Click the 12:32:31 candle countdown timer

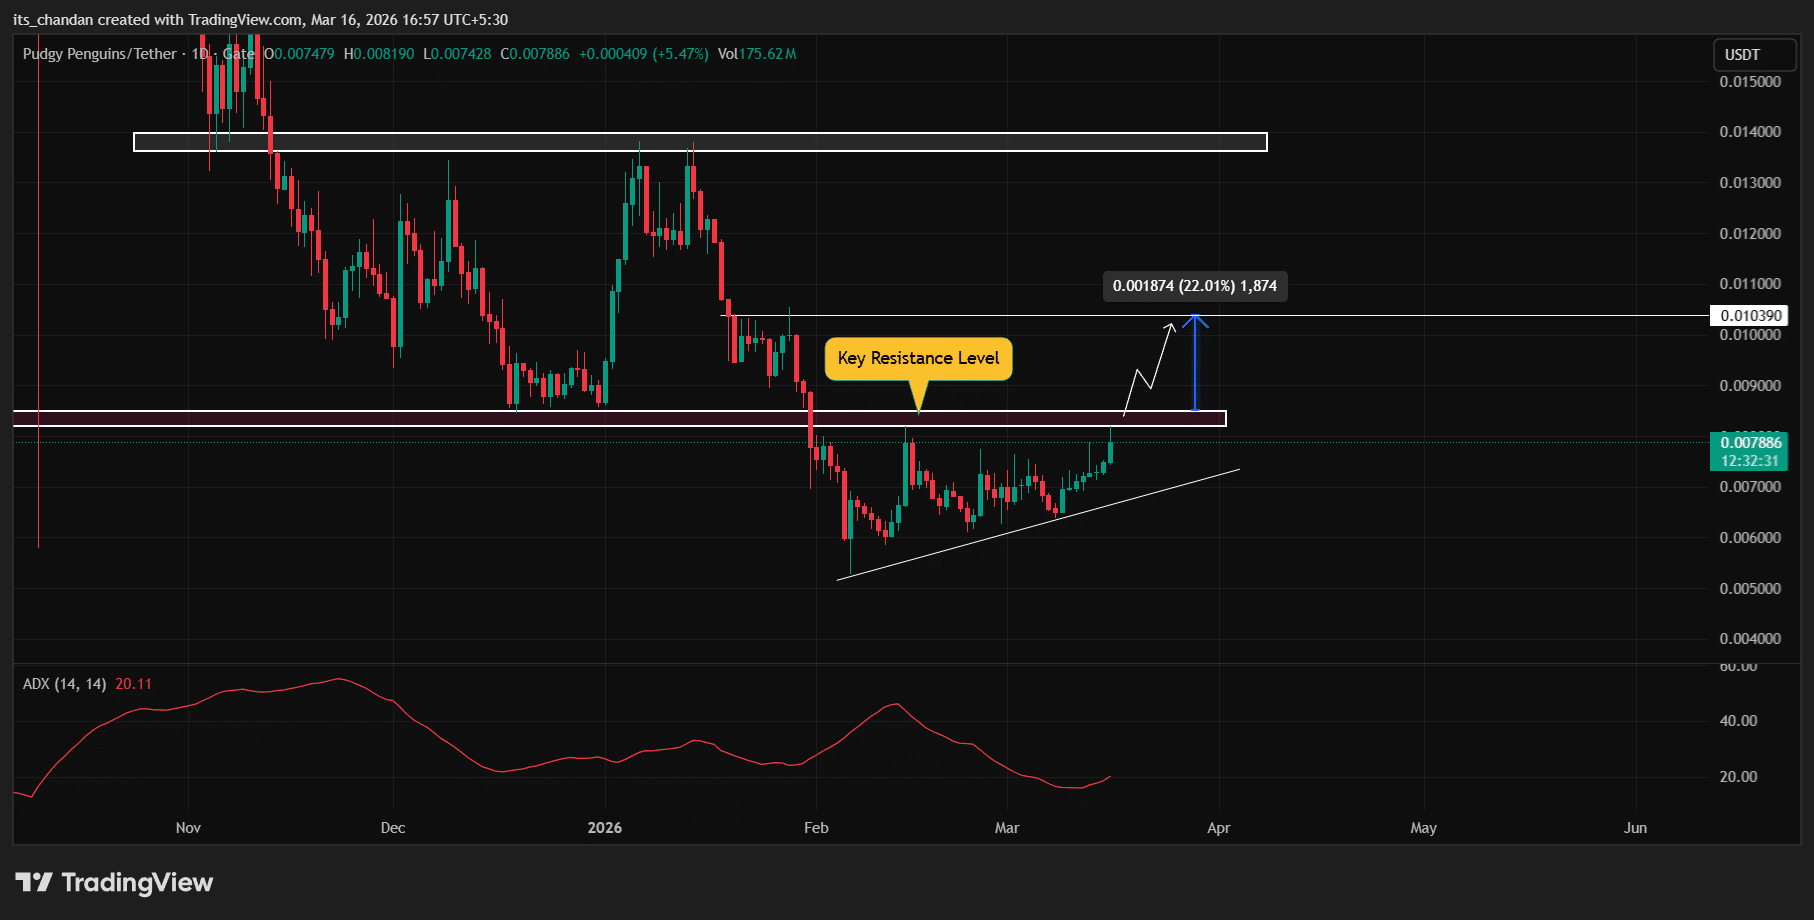coord(1751,458)
